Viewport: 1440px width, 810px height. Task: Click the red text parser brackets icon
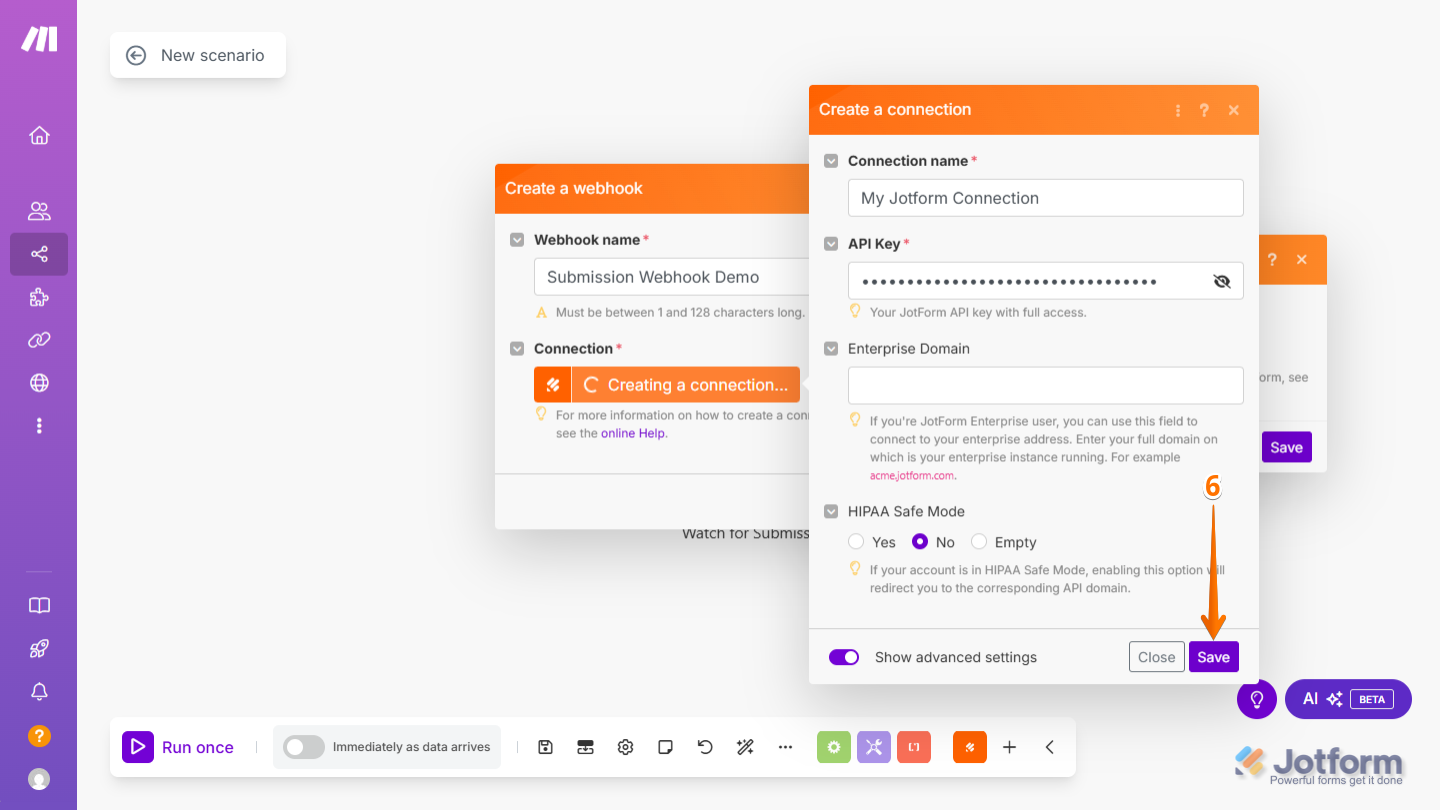tap(914, 747)
